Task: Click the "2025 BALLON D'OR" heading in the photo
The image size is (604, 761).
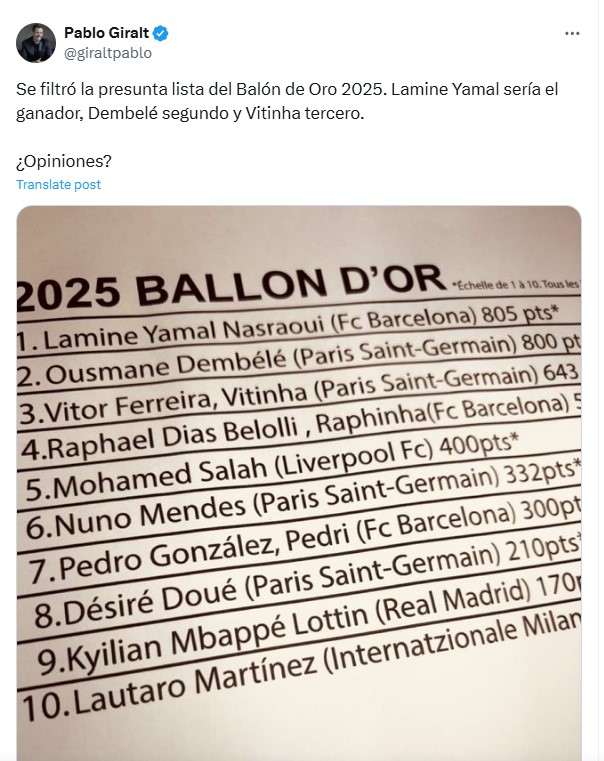Action: click(x=230, y=288)
